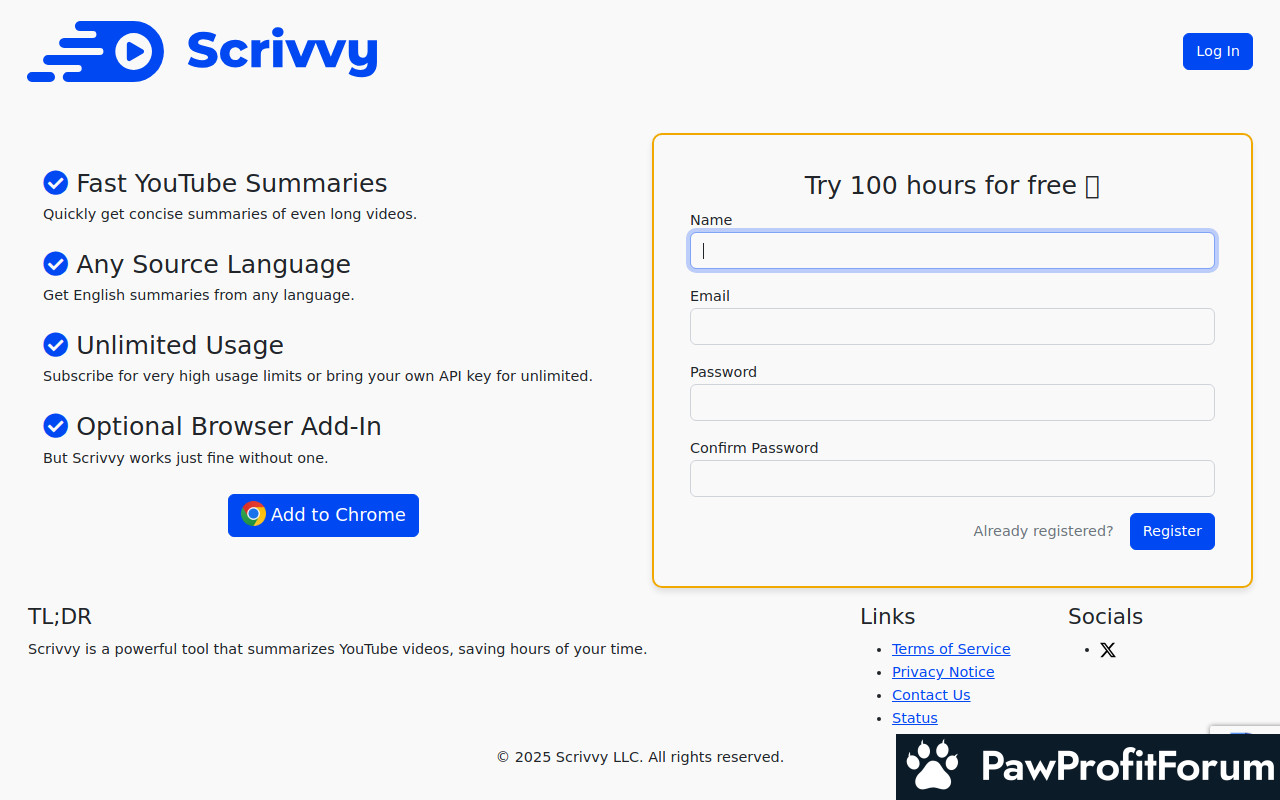Click the Scrivvy wordmark in header

click(282, 51)
